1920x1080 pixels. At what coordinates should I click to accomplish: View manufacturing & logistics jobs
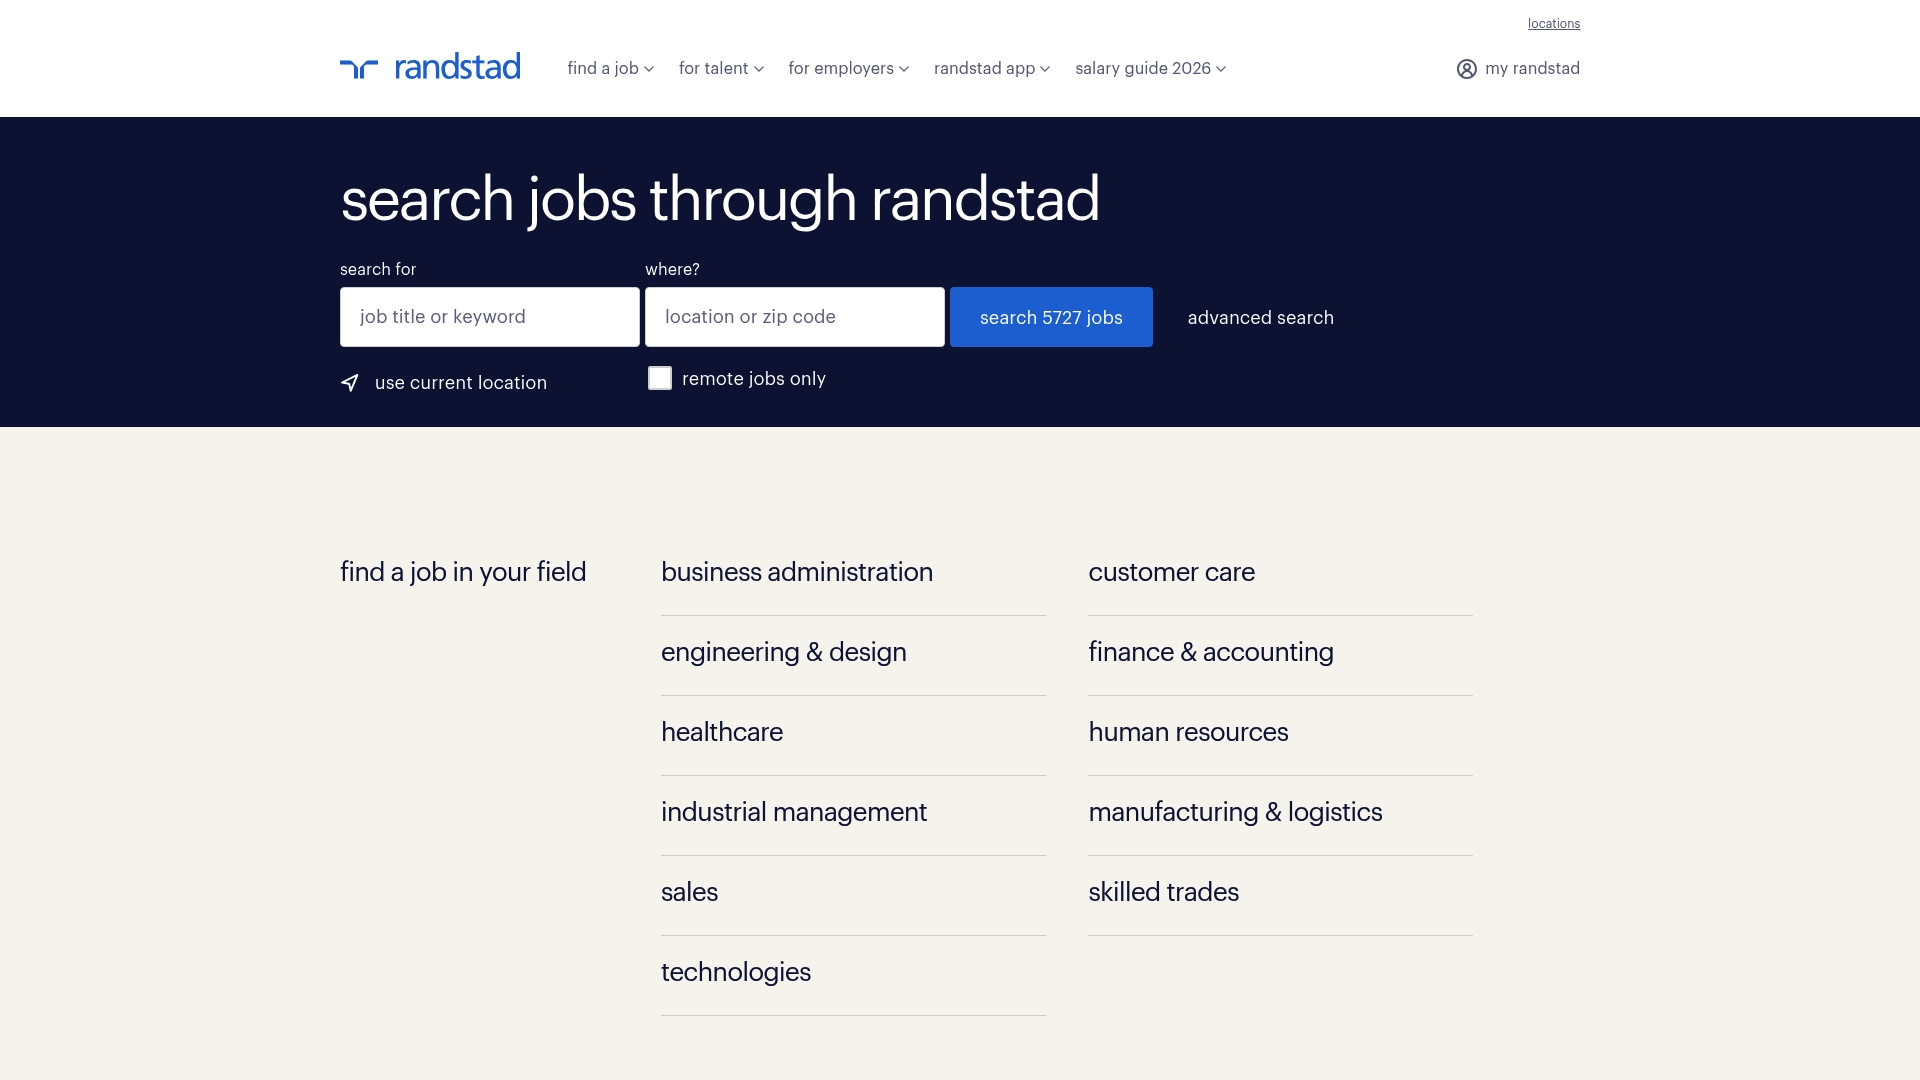tap(1235, 812)
